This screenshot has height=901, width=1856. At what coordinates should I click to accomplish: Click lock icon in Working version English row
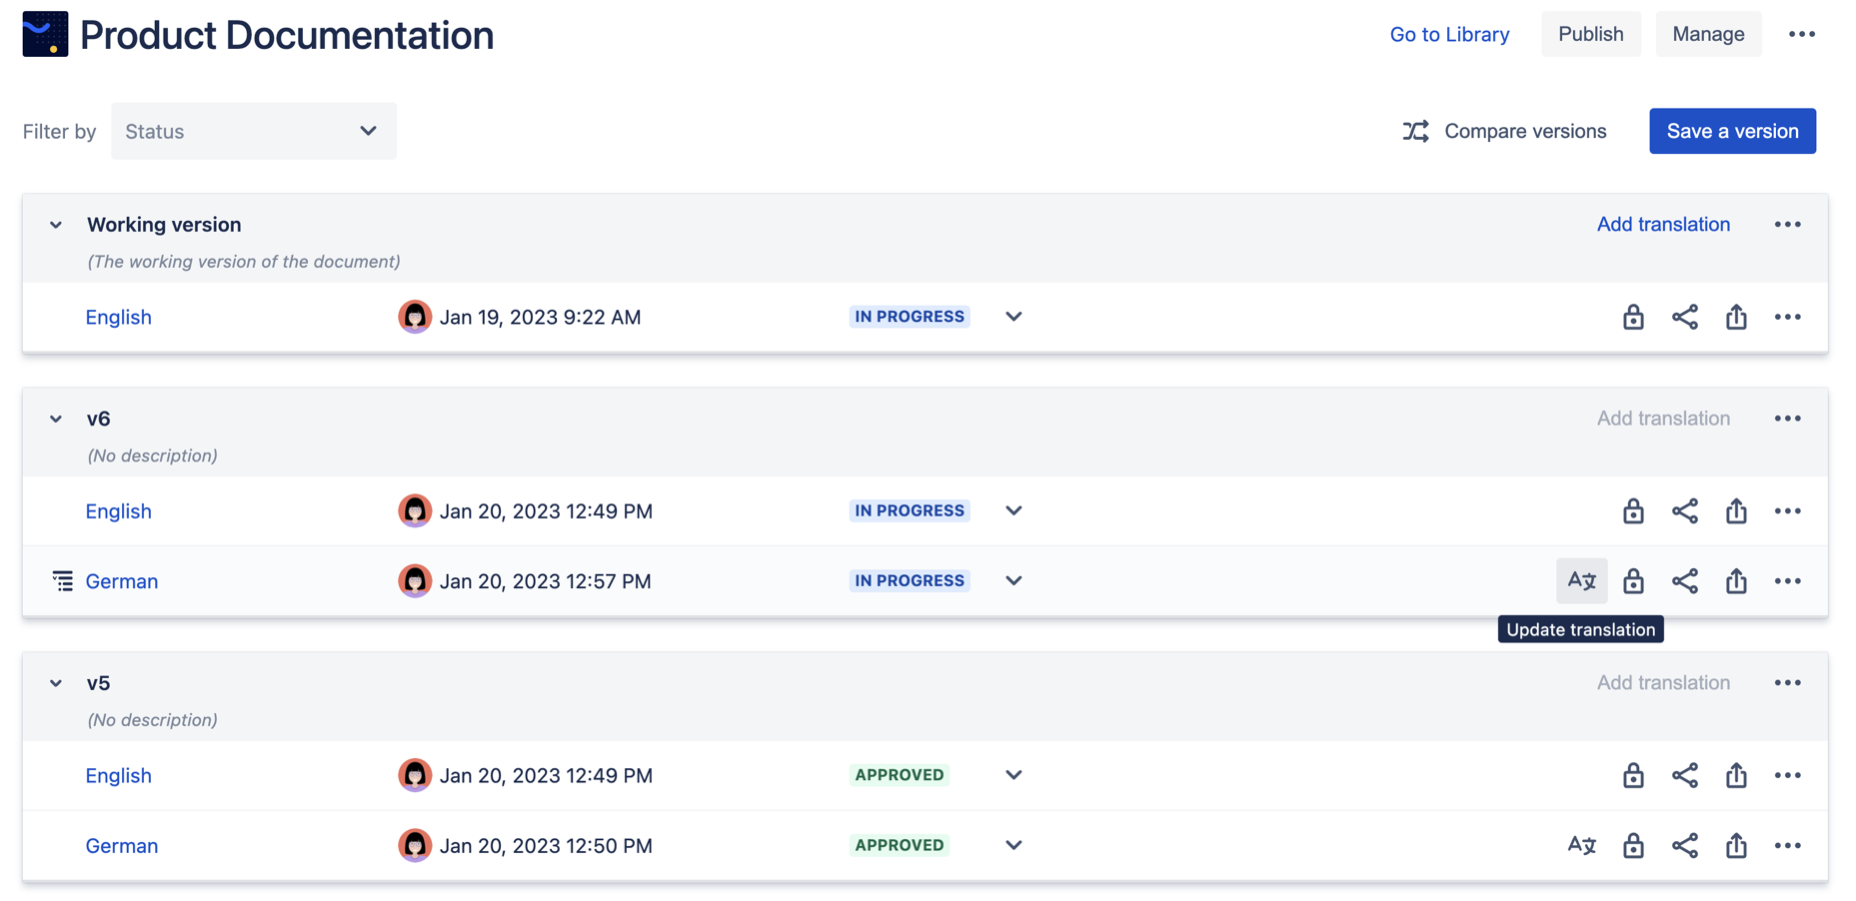click(1633, 317)
